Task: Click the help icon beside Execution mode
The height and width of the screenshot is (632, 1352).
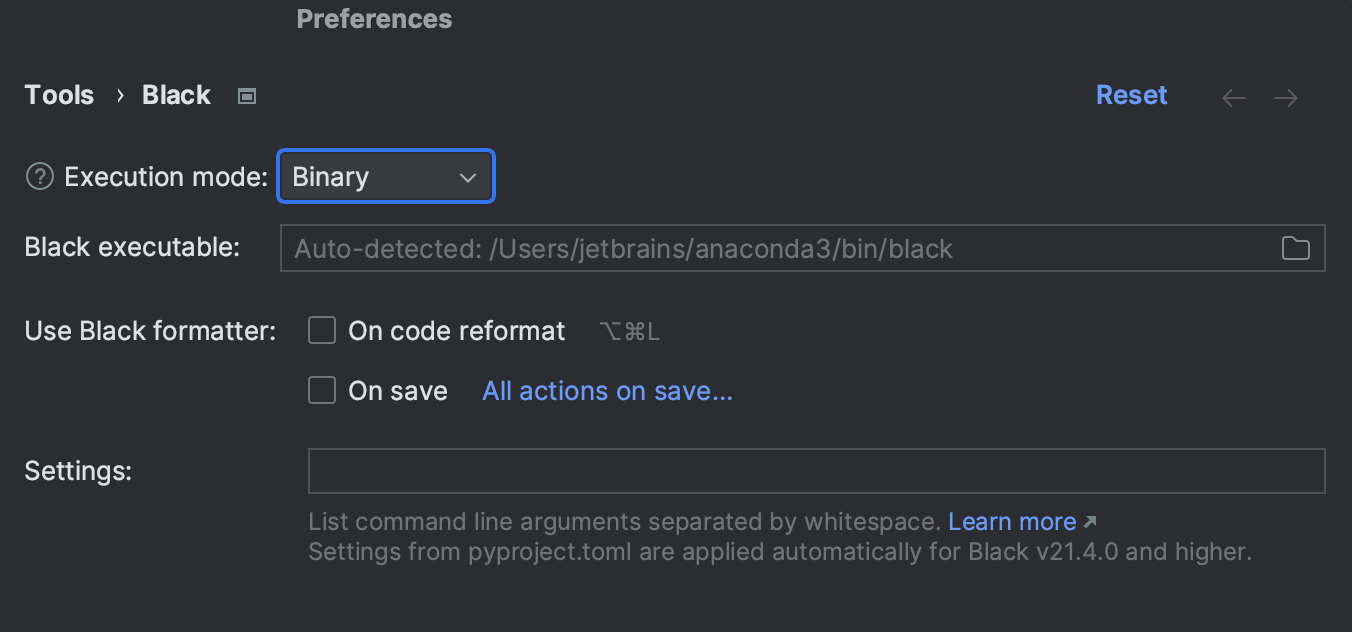Action: click(x=38, y=176)
